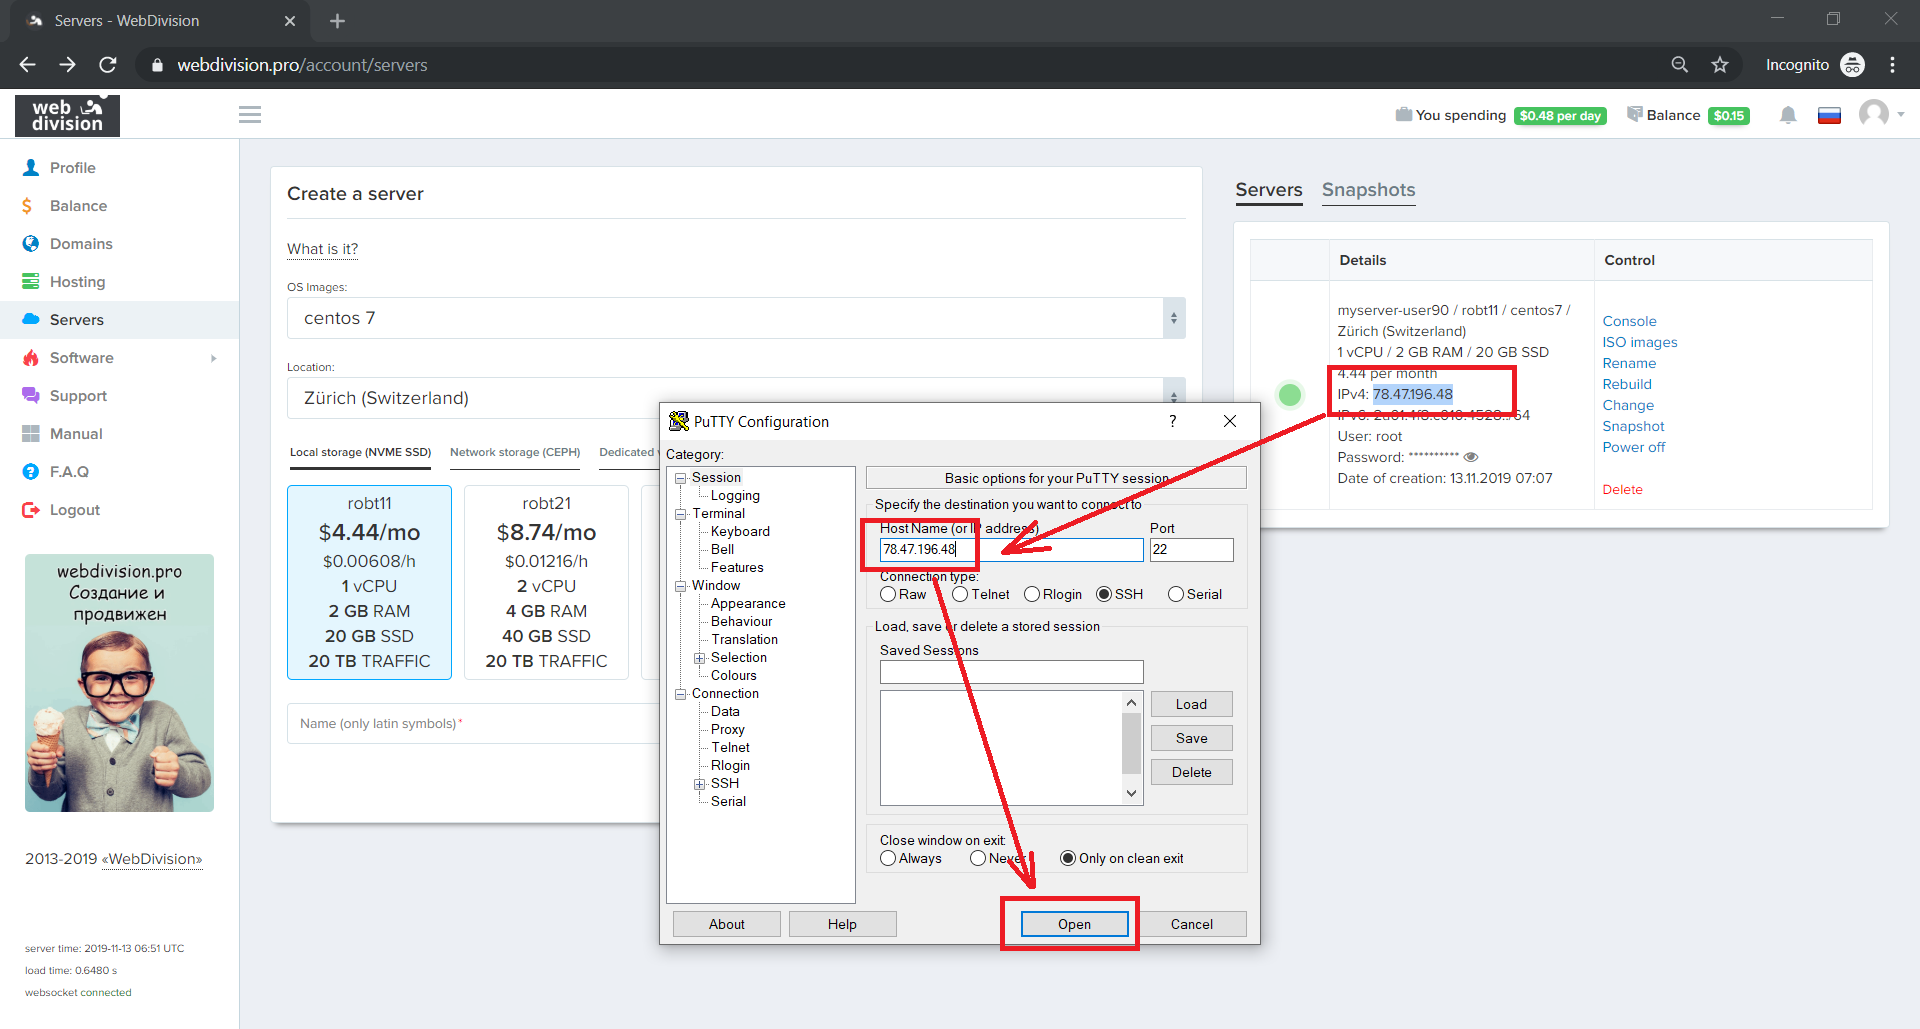
Task: Click the Rebuild server link
Action: click(1627, 384)
